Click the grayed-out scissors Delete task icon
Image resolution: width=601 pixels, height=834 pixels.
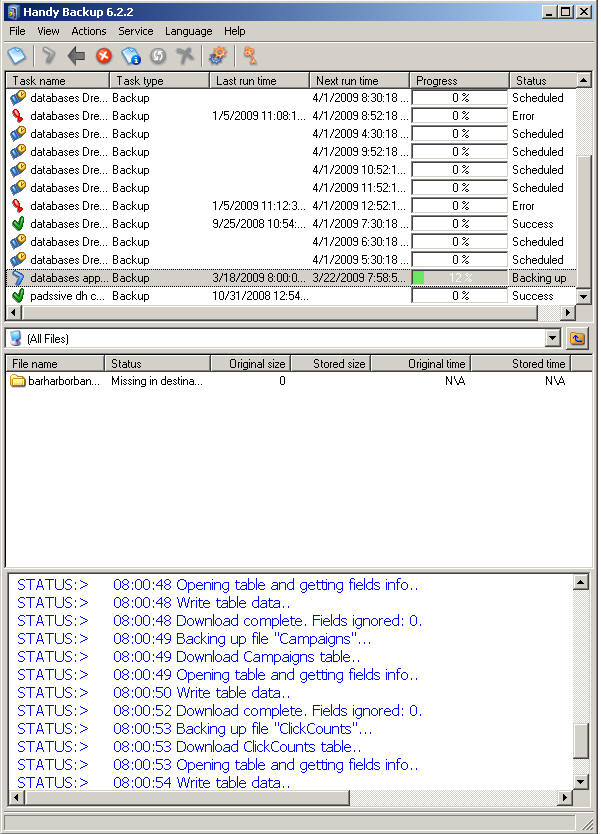coord(186,56)
